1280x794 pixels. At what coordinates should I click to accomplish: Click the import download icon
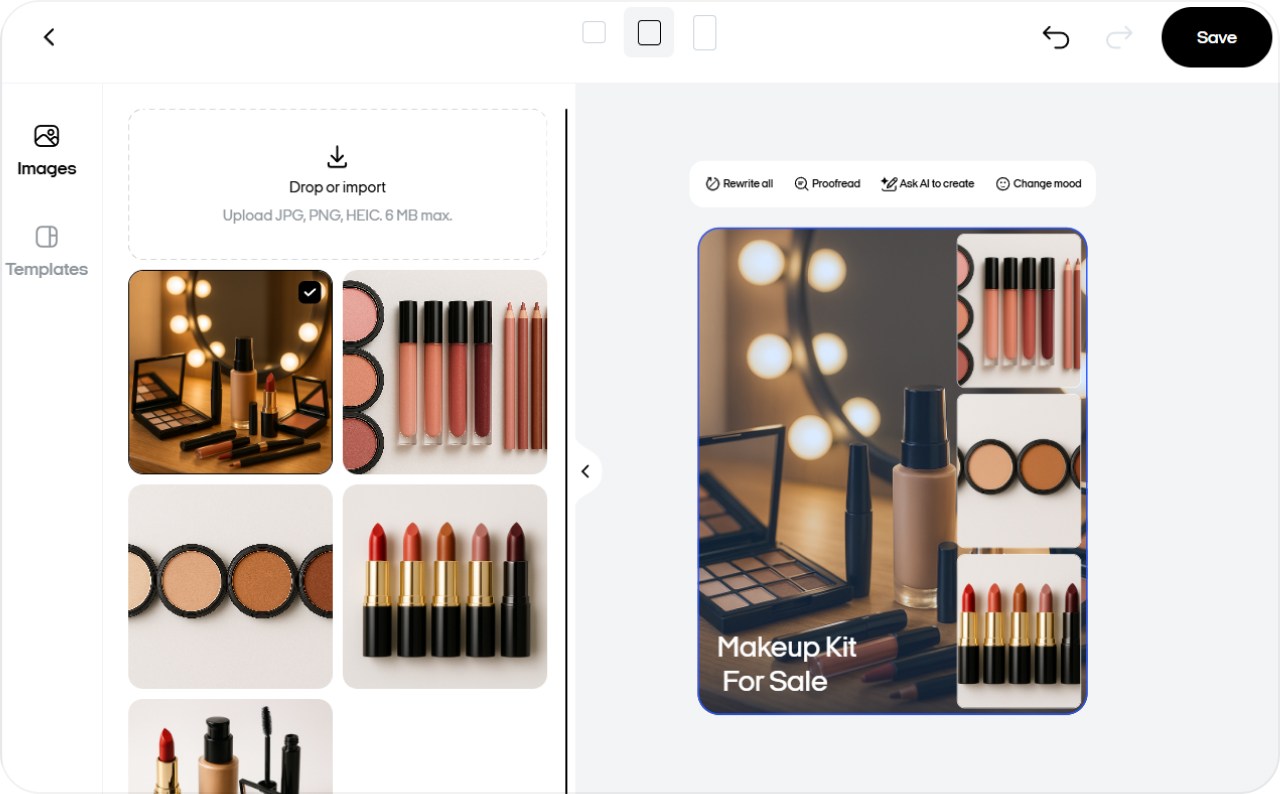(x=336, y=157)
